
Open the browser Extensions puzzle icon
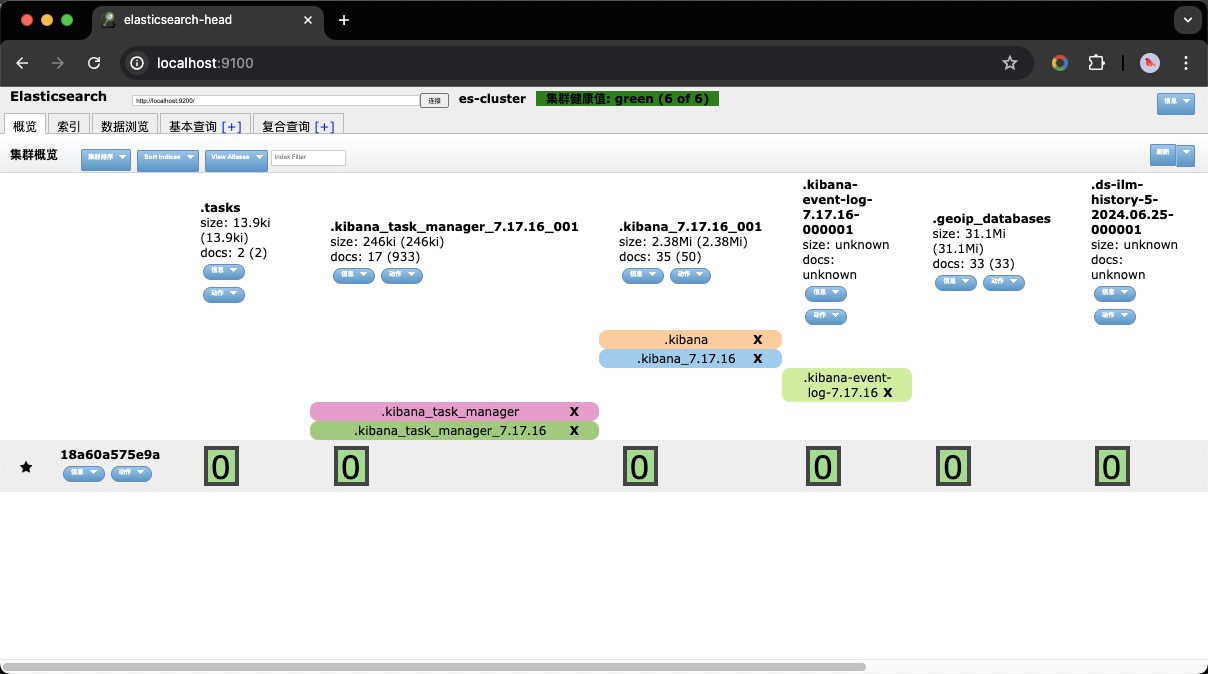pos(1096,63)
